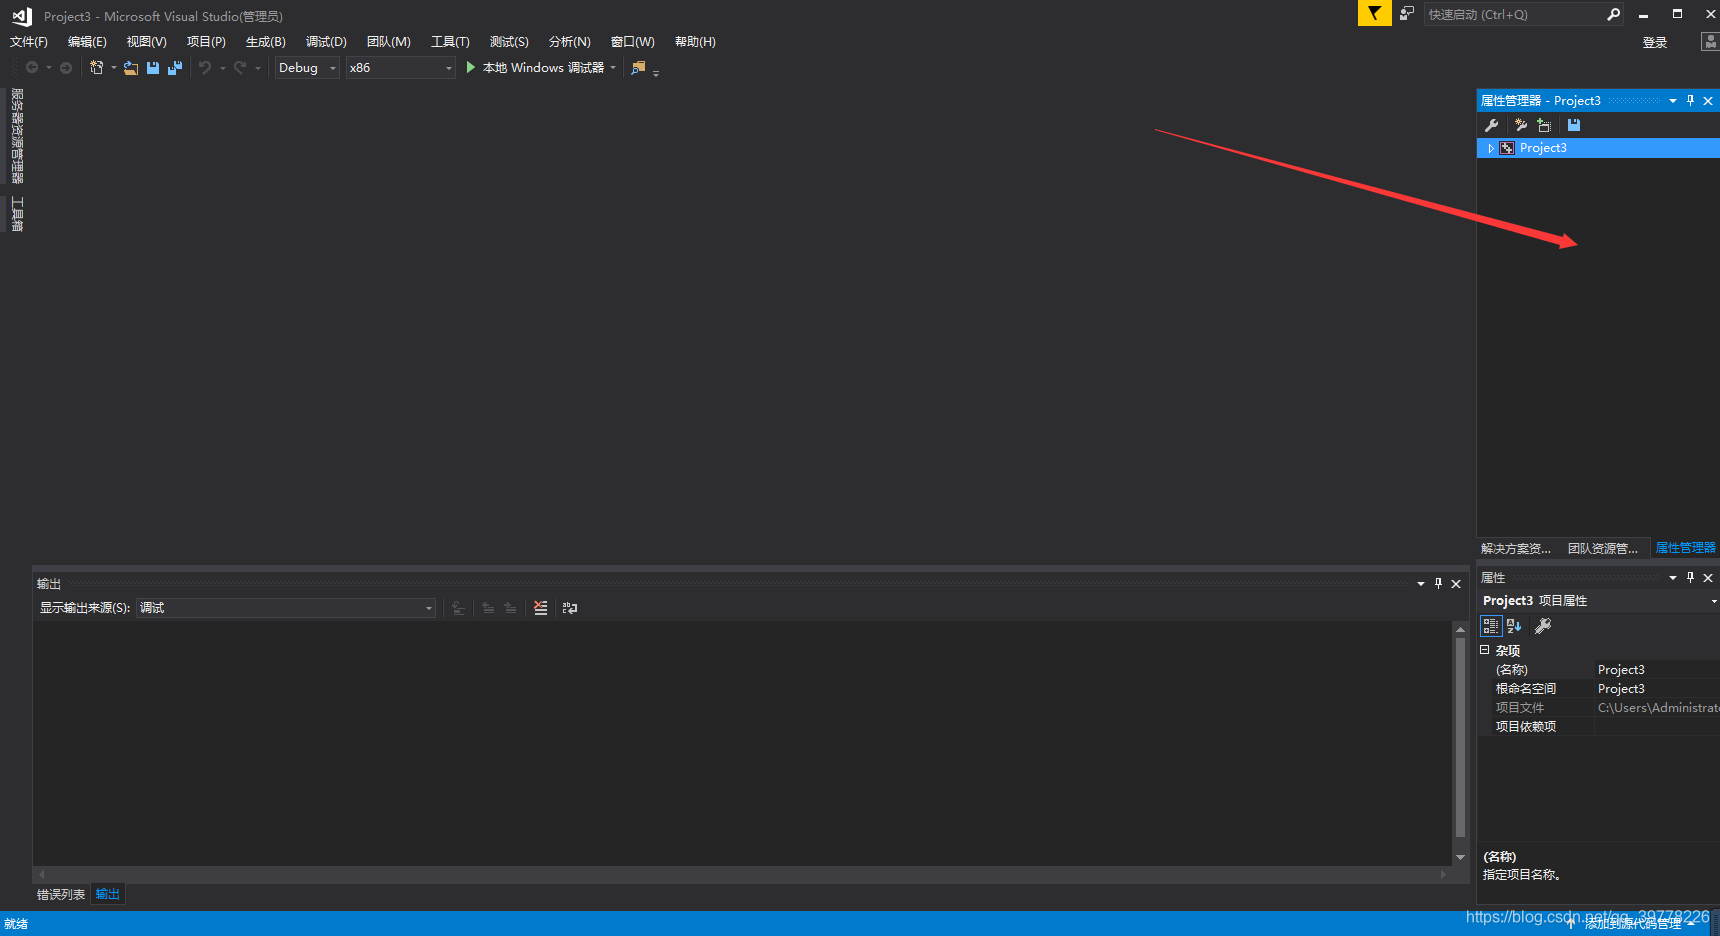
Task: Click the New Project toolbar icon
Action: (96, 68)
